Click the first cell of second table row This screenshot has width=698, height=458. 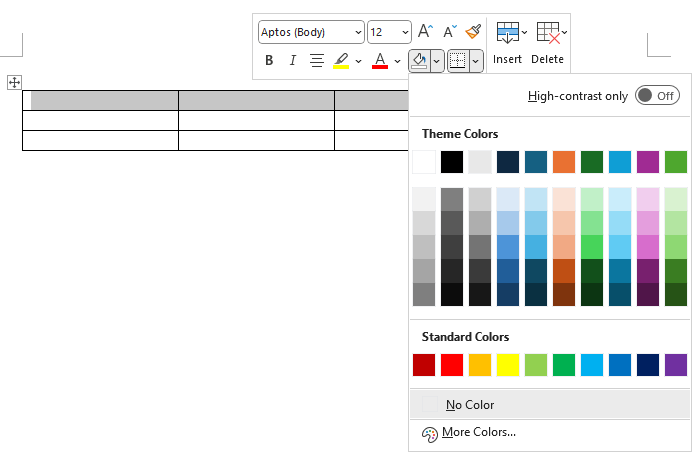[101, 121]
